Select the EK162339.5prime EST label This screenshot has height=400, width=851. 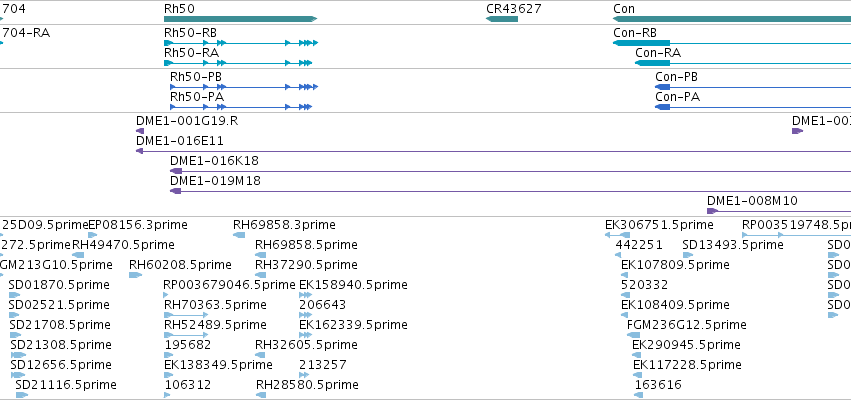pos(353,325)
